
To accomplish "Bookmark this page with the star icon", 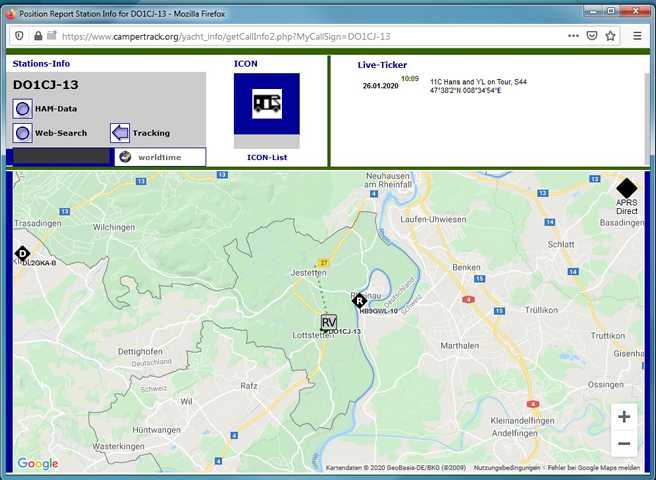I will [612, 36].
